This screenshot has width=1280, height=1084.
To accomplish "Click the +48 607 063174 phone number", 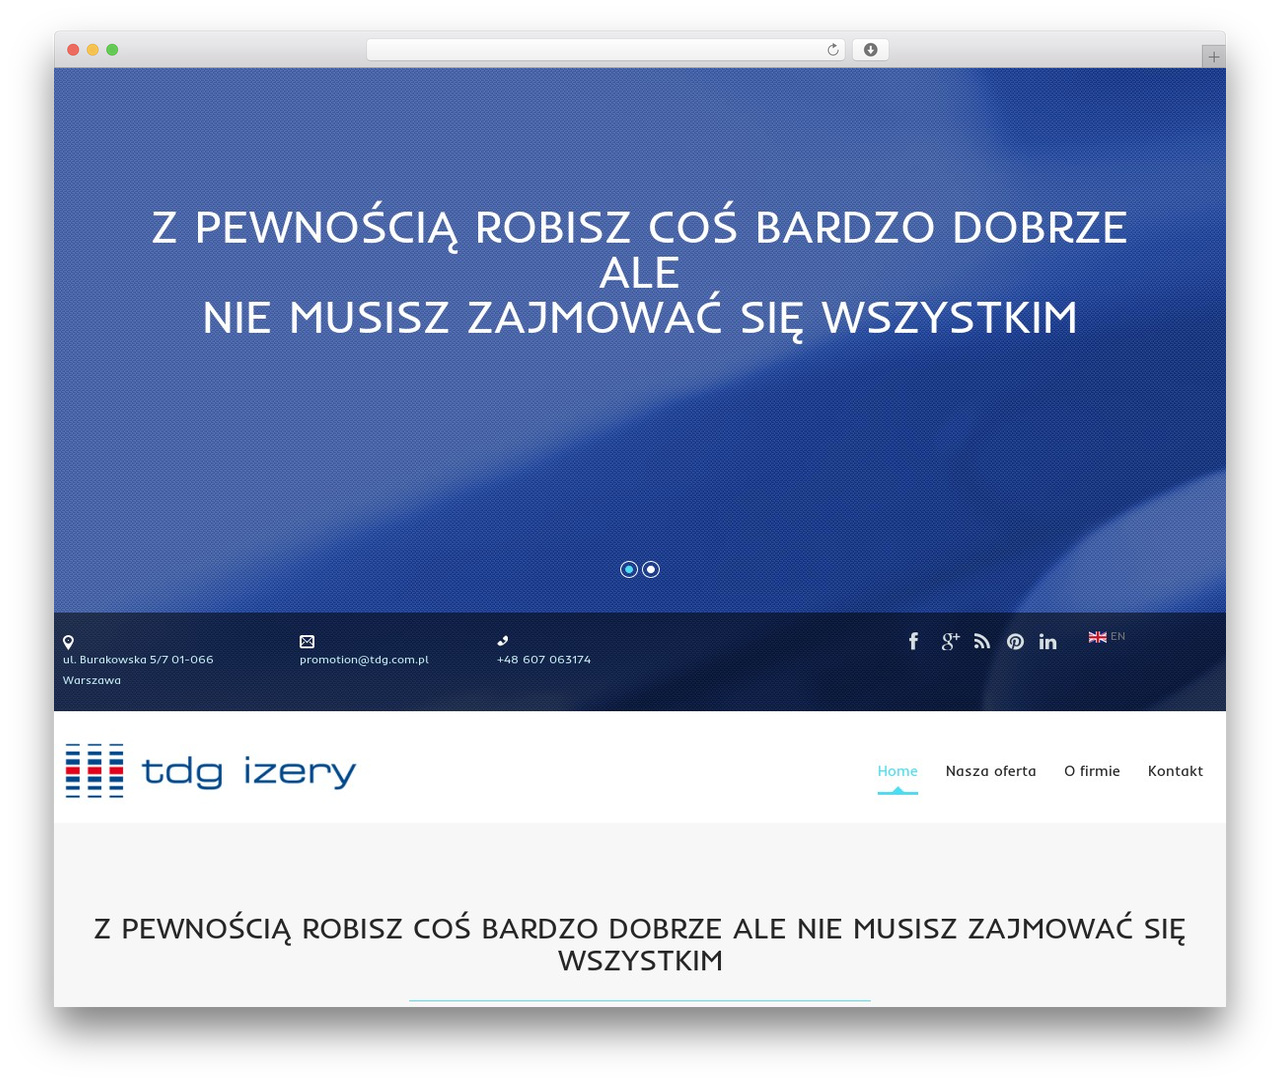I will click(x=544, y=660).
